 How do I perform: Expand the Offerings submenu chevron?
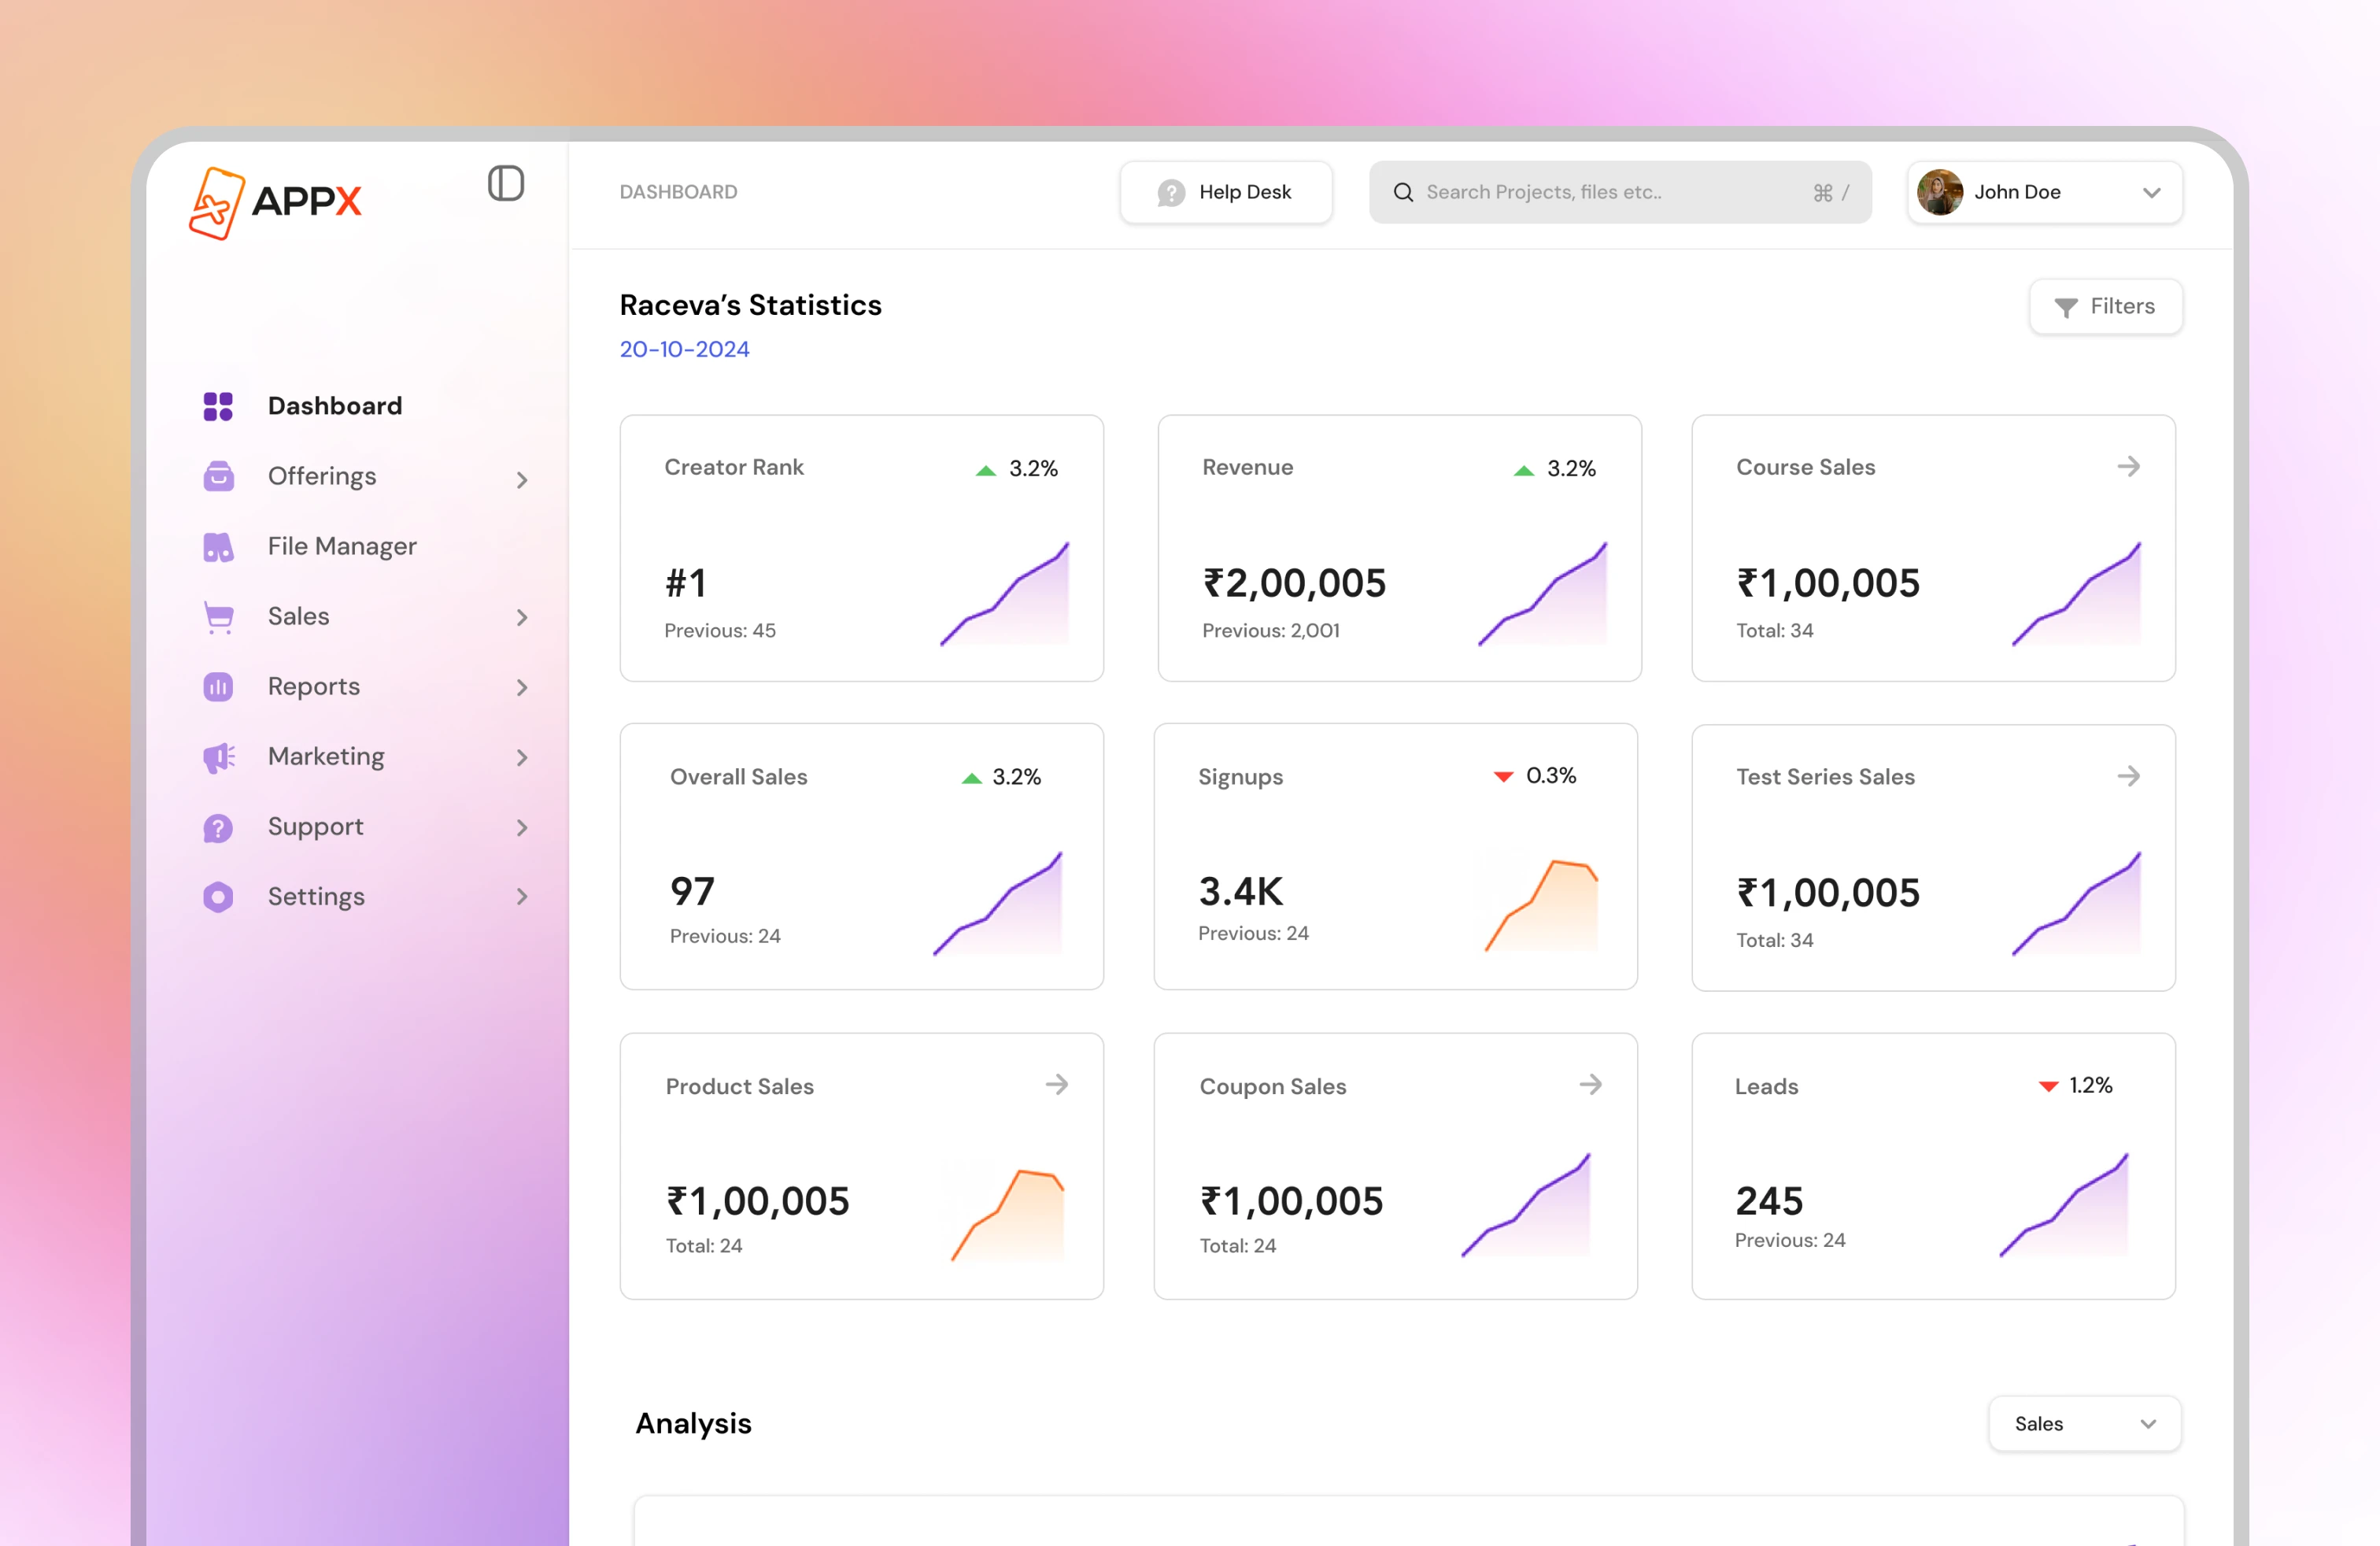coord(521,480)
